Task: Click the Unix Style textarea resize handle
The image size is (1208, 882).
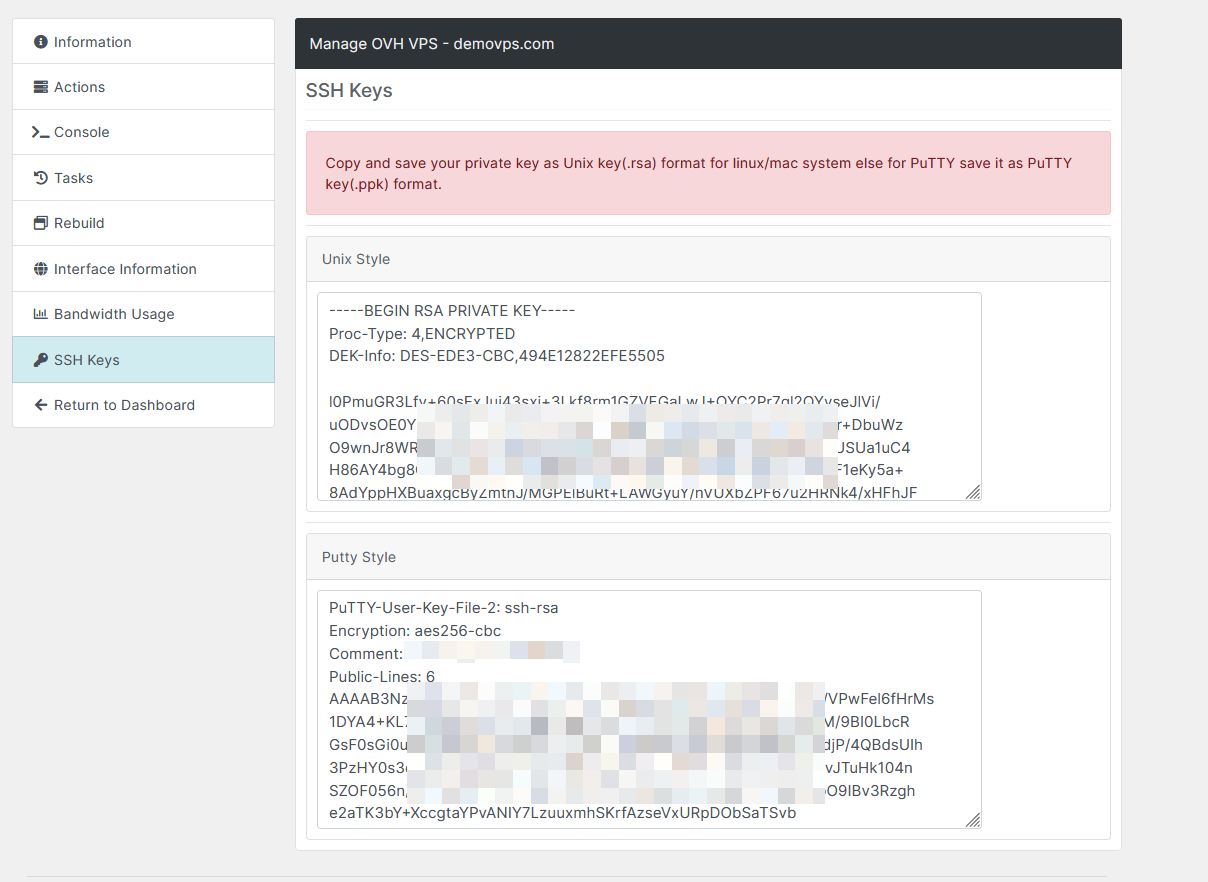Action: click(x=973, y=492)
